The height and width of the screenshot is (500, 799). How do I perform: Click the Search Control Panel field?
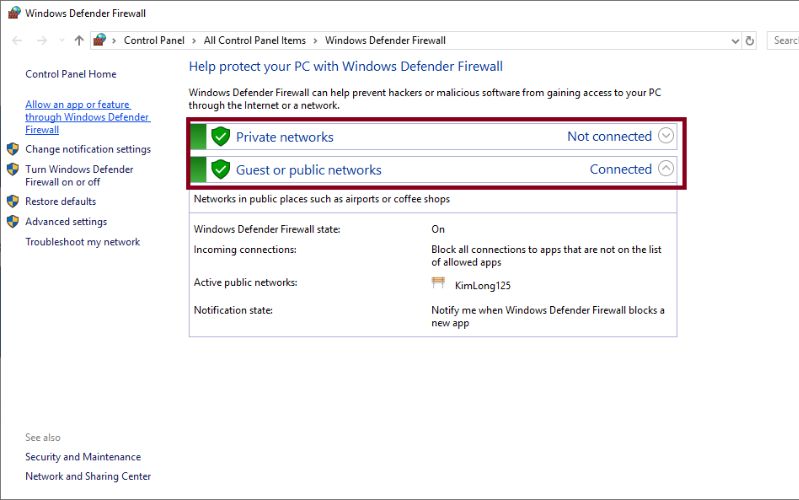pos(783,40)
